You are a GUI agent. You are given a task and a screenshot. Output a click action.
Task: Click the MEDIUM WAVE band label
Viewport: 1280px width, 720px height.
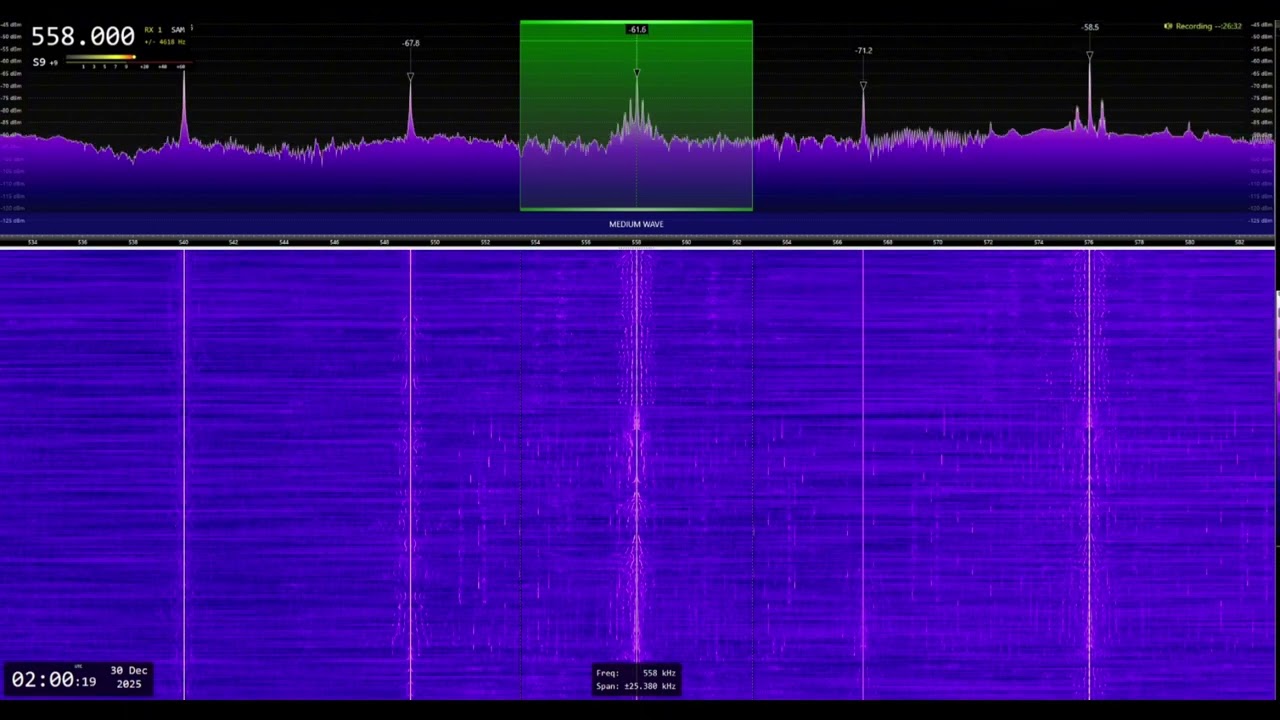point(636,224)
